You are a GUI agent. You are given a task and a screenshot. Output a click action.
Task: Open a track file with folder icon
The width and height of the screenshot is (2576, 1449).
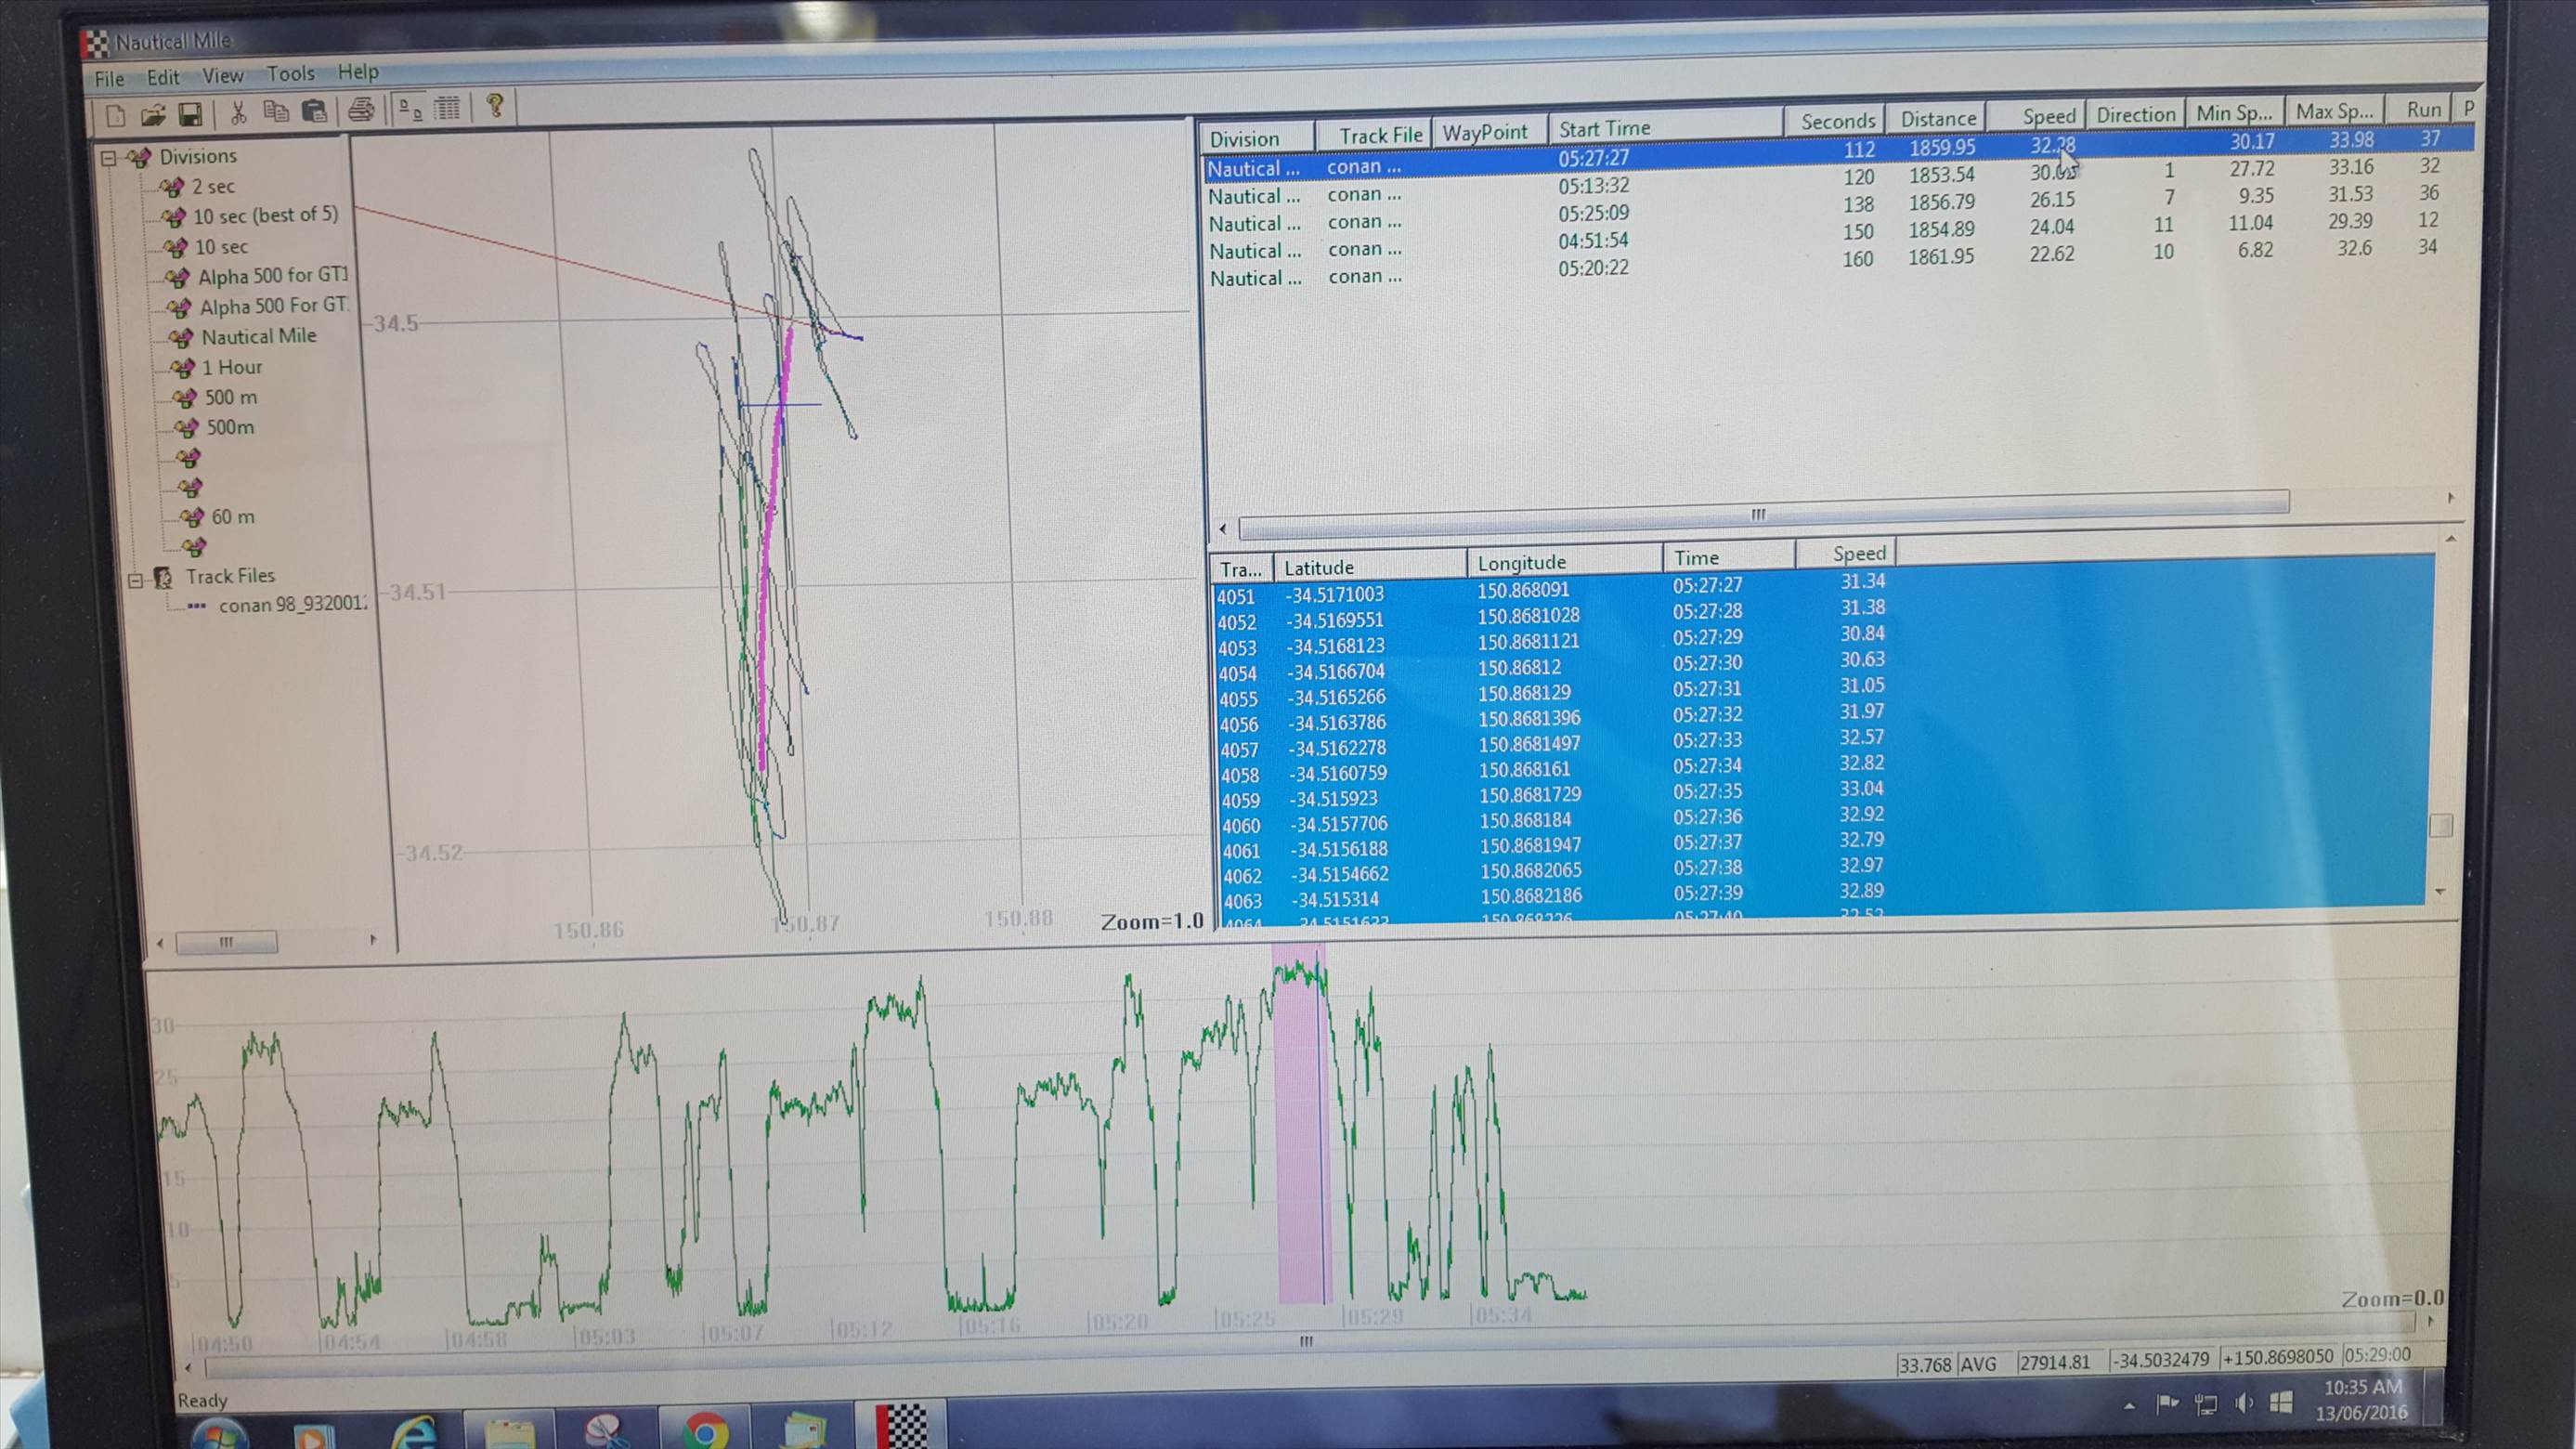pos(152,115)
